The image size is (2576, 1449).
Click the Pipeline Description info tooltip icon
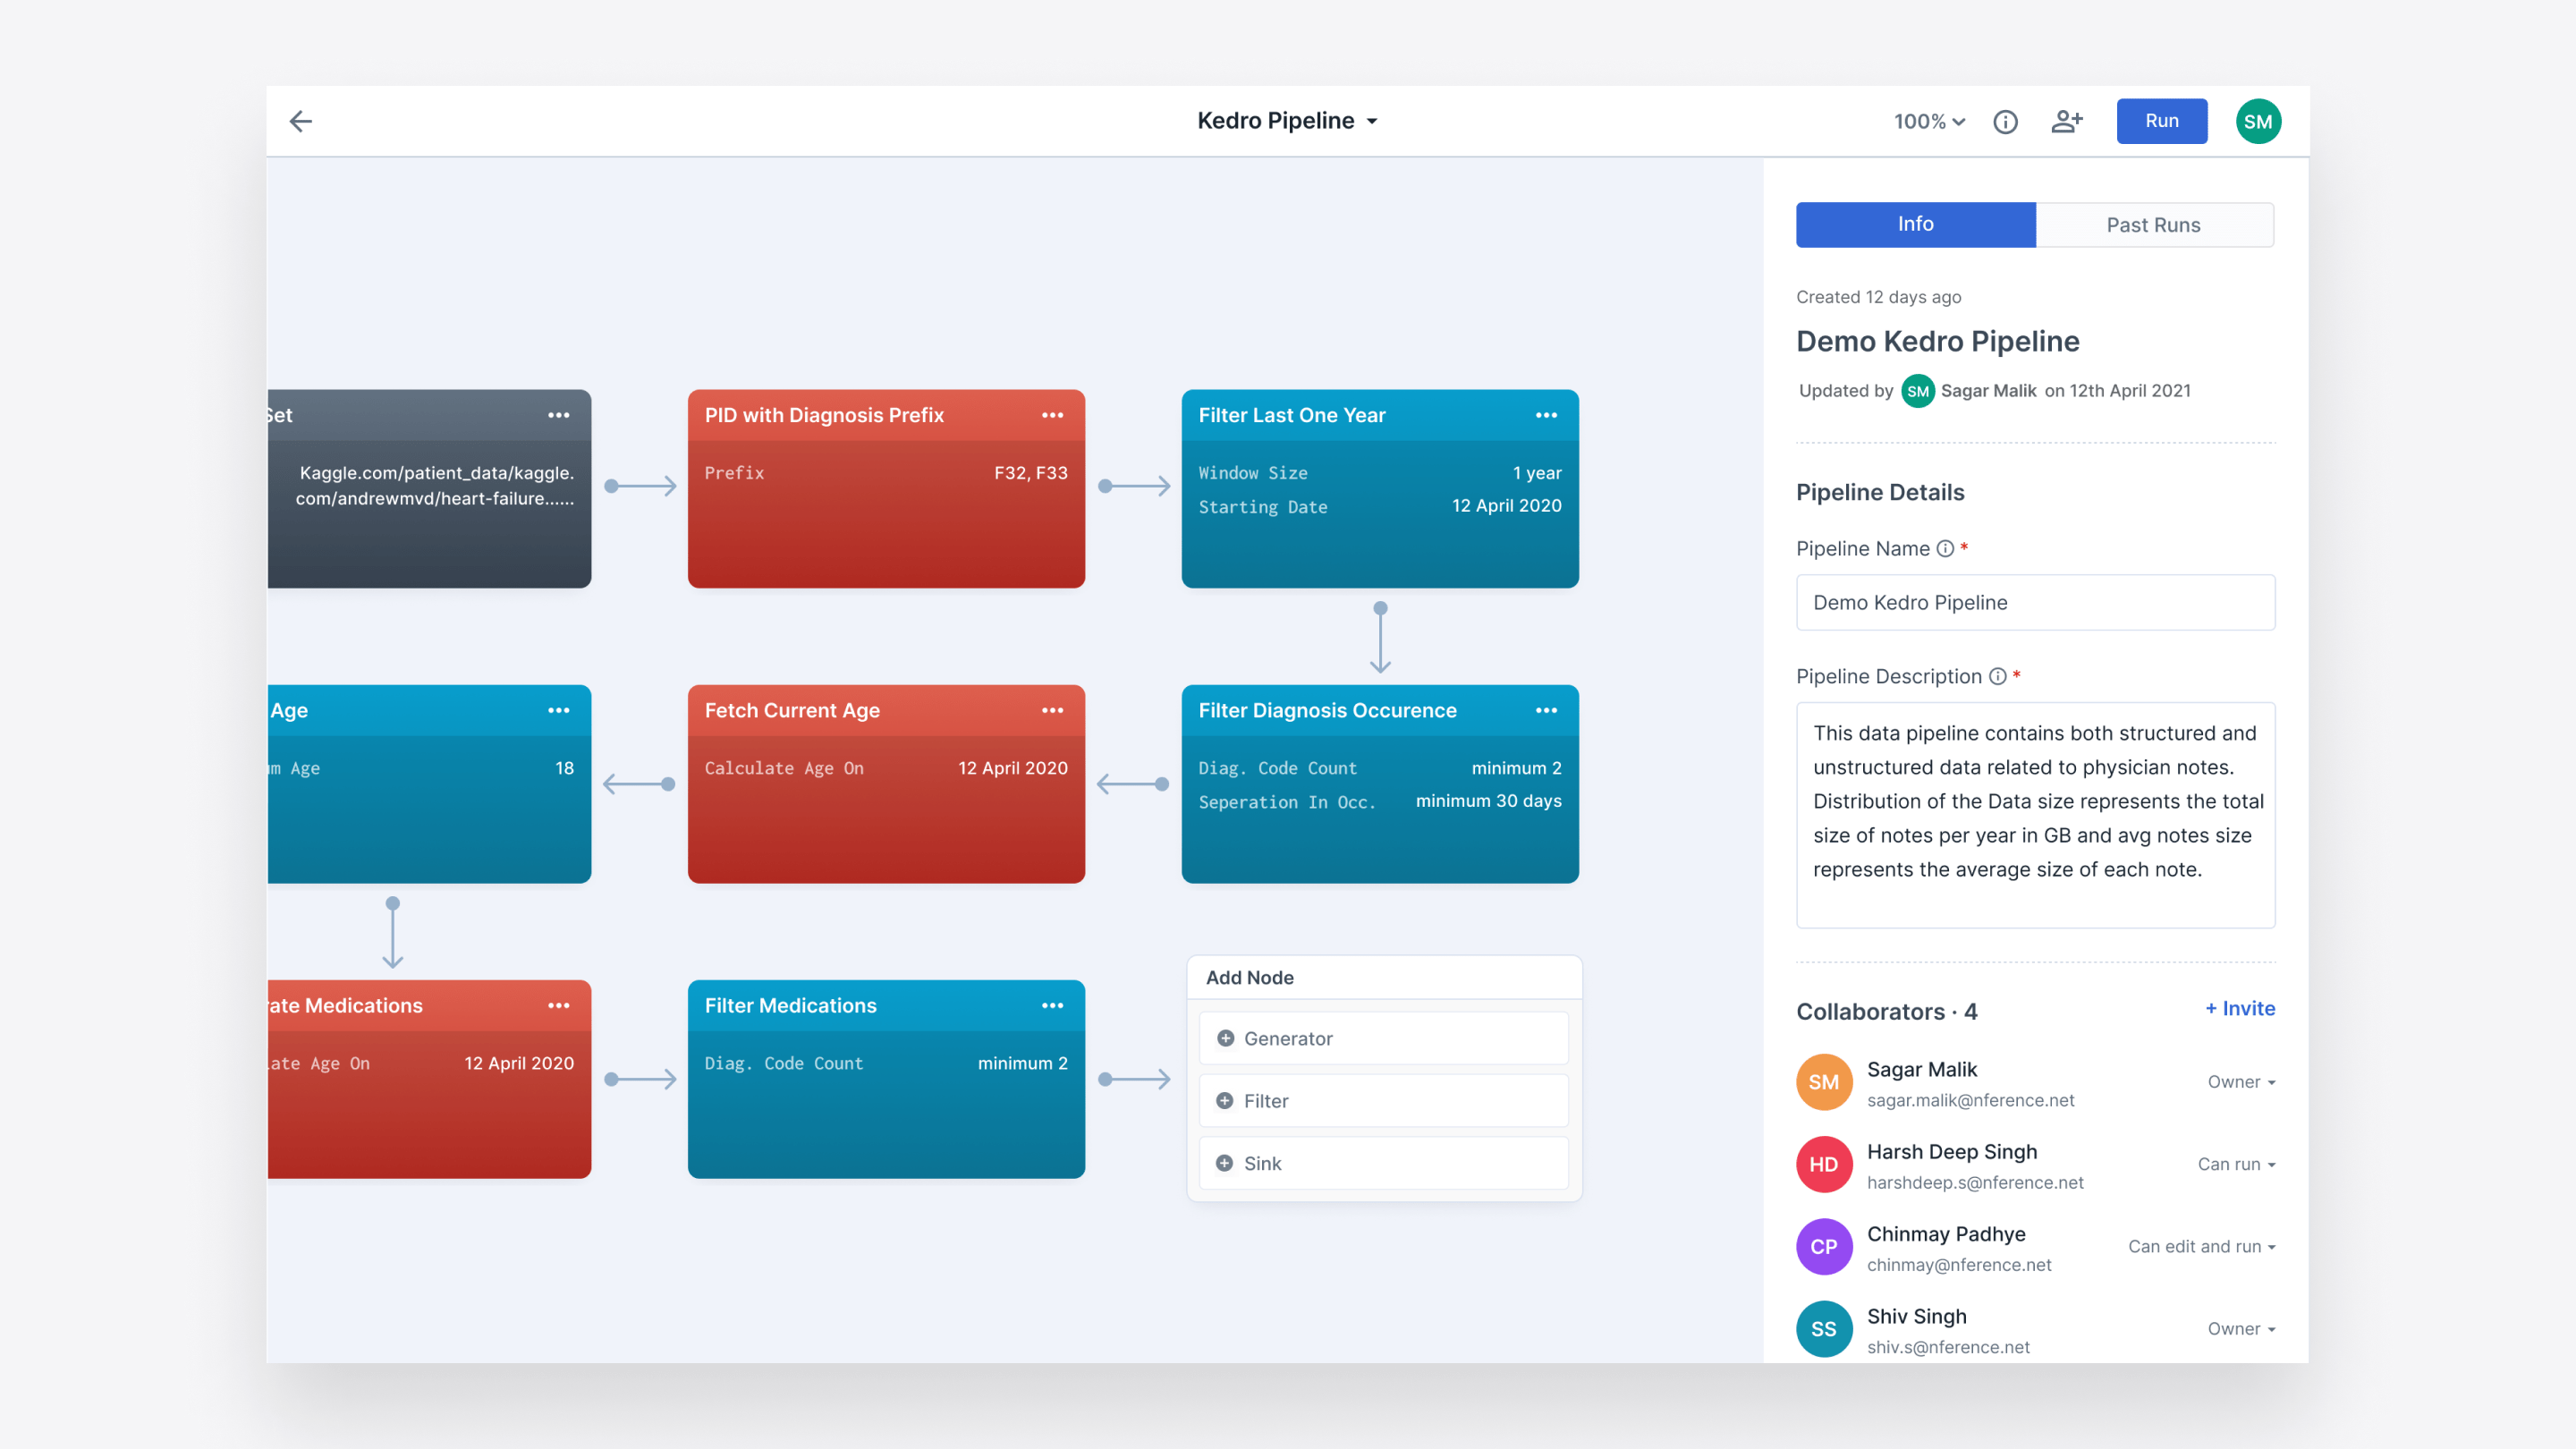1997,676
